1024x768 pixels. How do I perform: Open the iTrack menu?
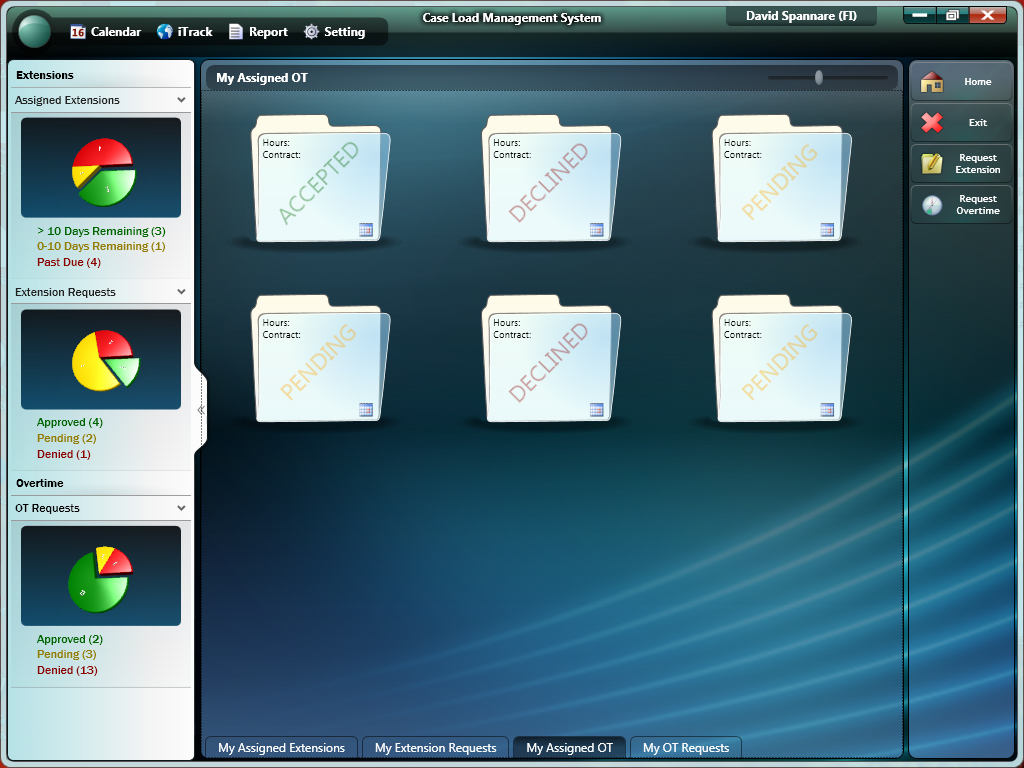pyautogui.click(x=184, y=32)
